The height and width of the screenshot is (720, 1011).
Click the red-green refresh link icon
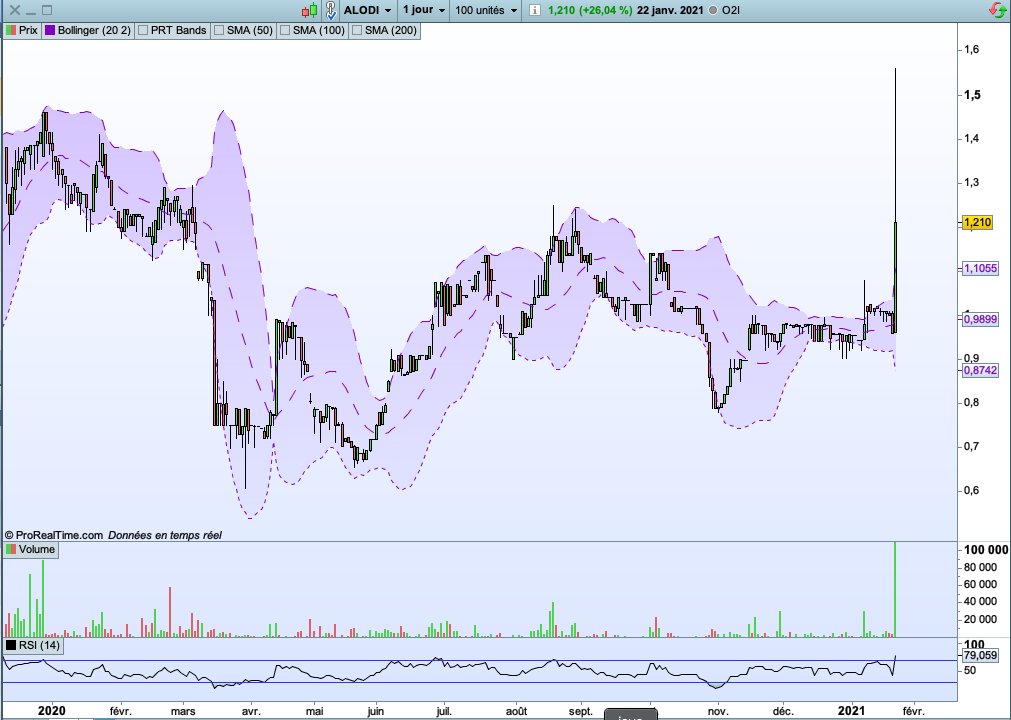(x=997, y=10)
